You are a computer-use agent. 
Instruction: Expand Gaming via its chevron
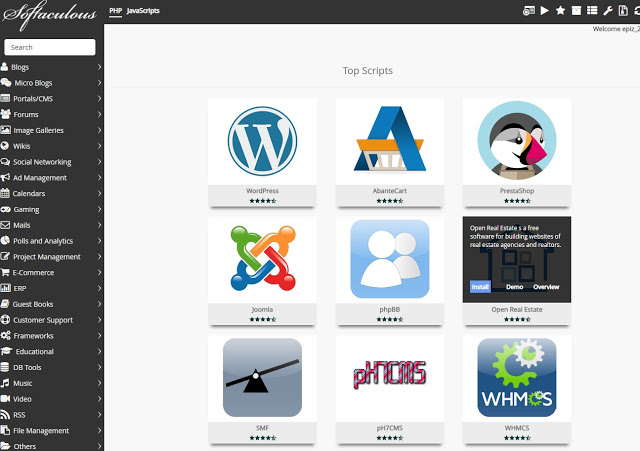99,209
